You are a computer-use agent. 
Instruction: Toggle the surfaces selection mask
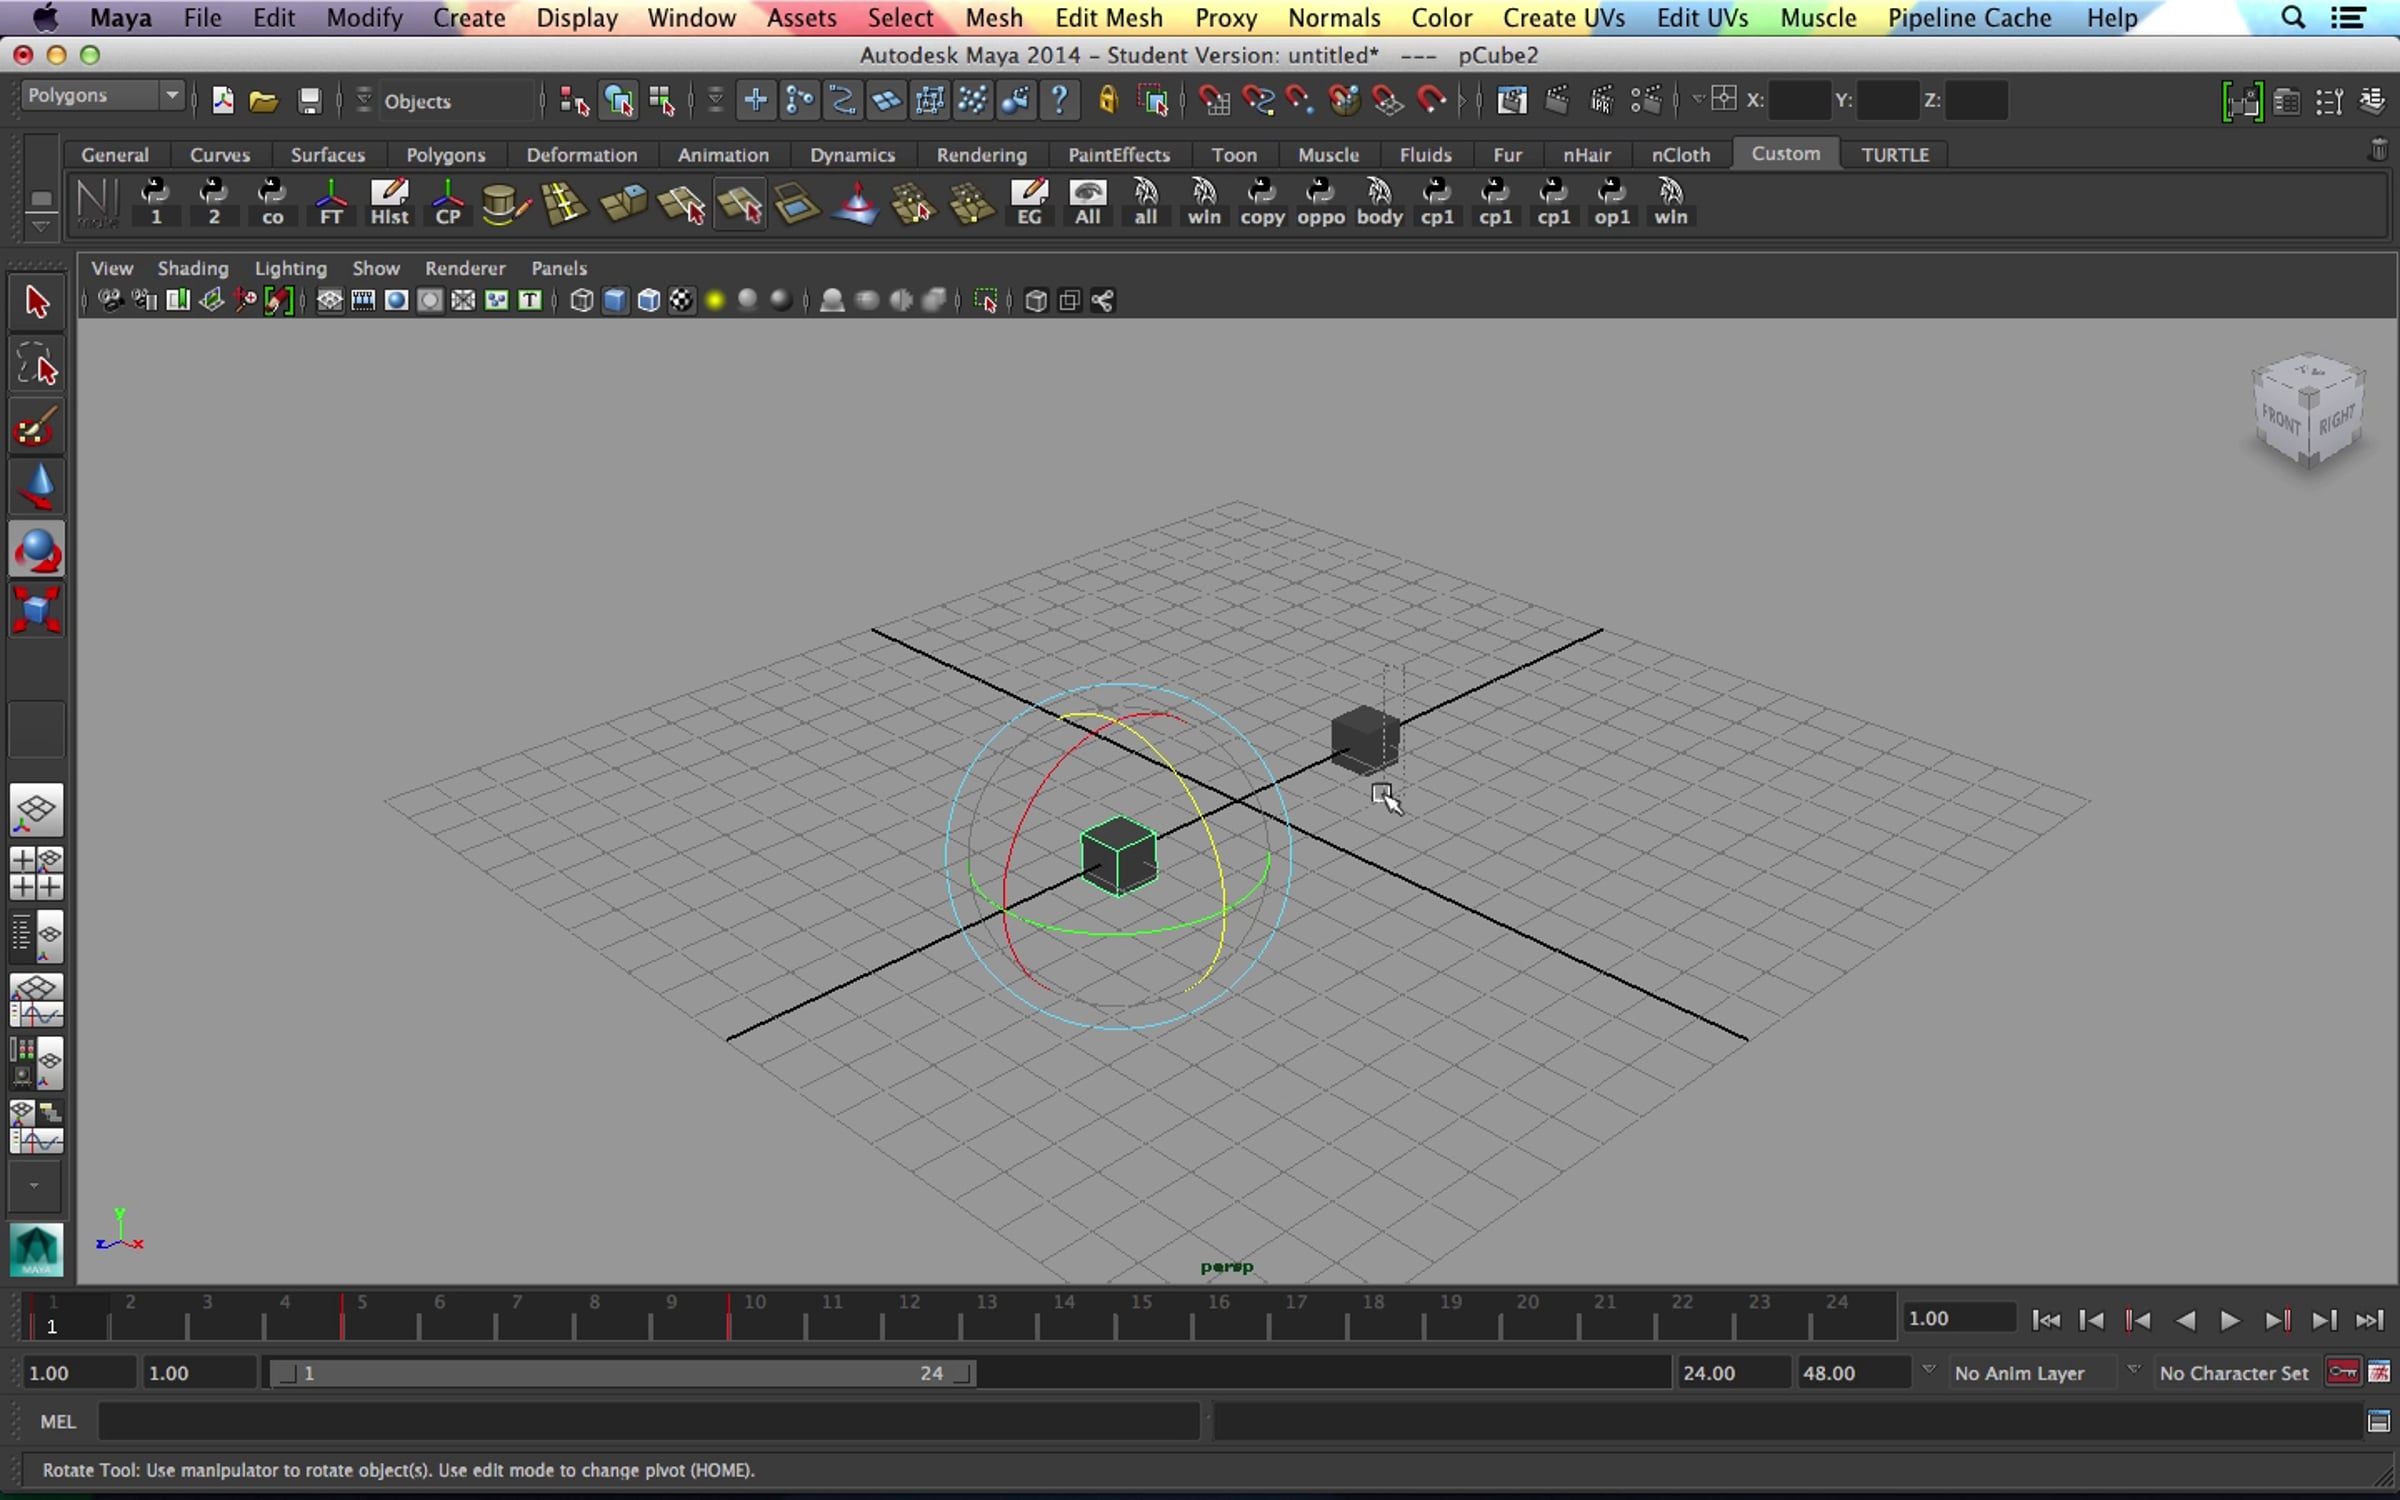[x=886, y=100]
